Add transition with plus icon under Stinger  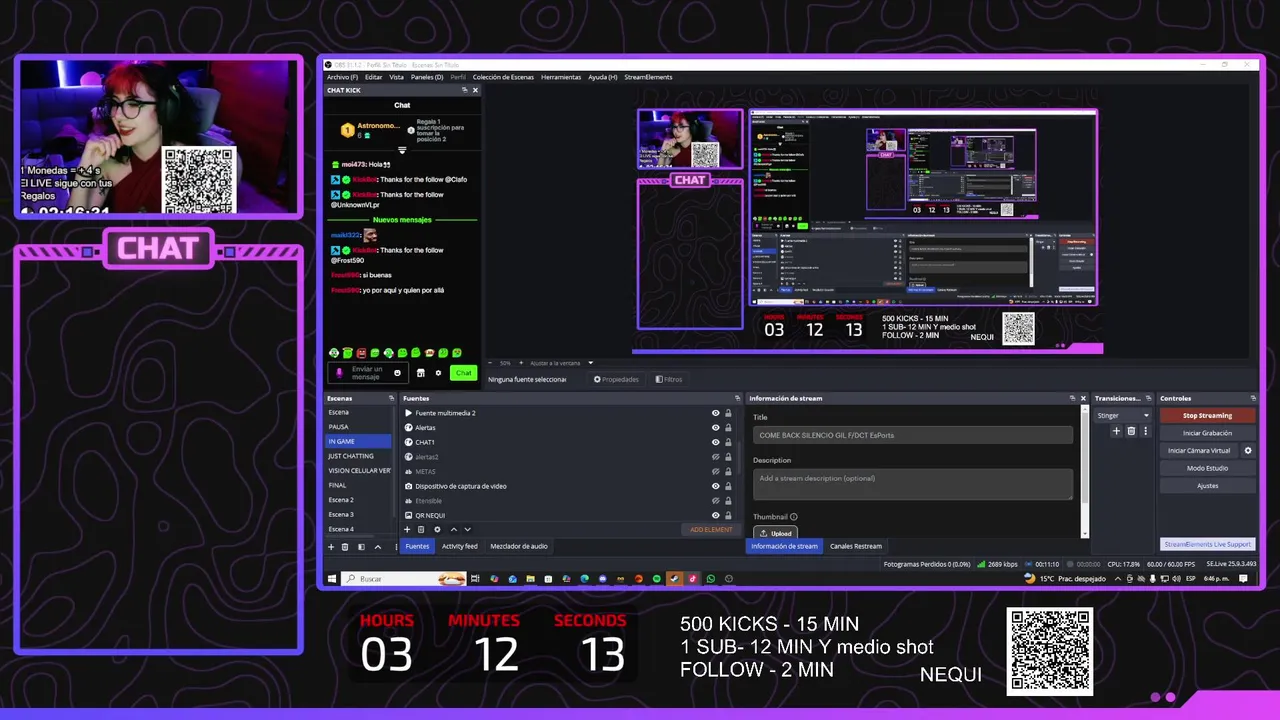point(1116,431)
